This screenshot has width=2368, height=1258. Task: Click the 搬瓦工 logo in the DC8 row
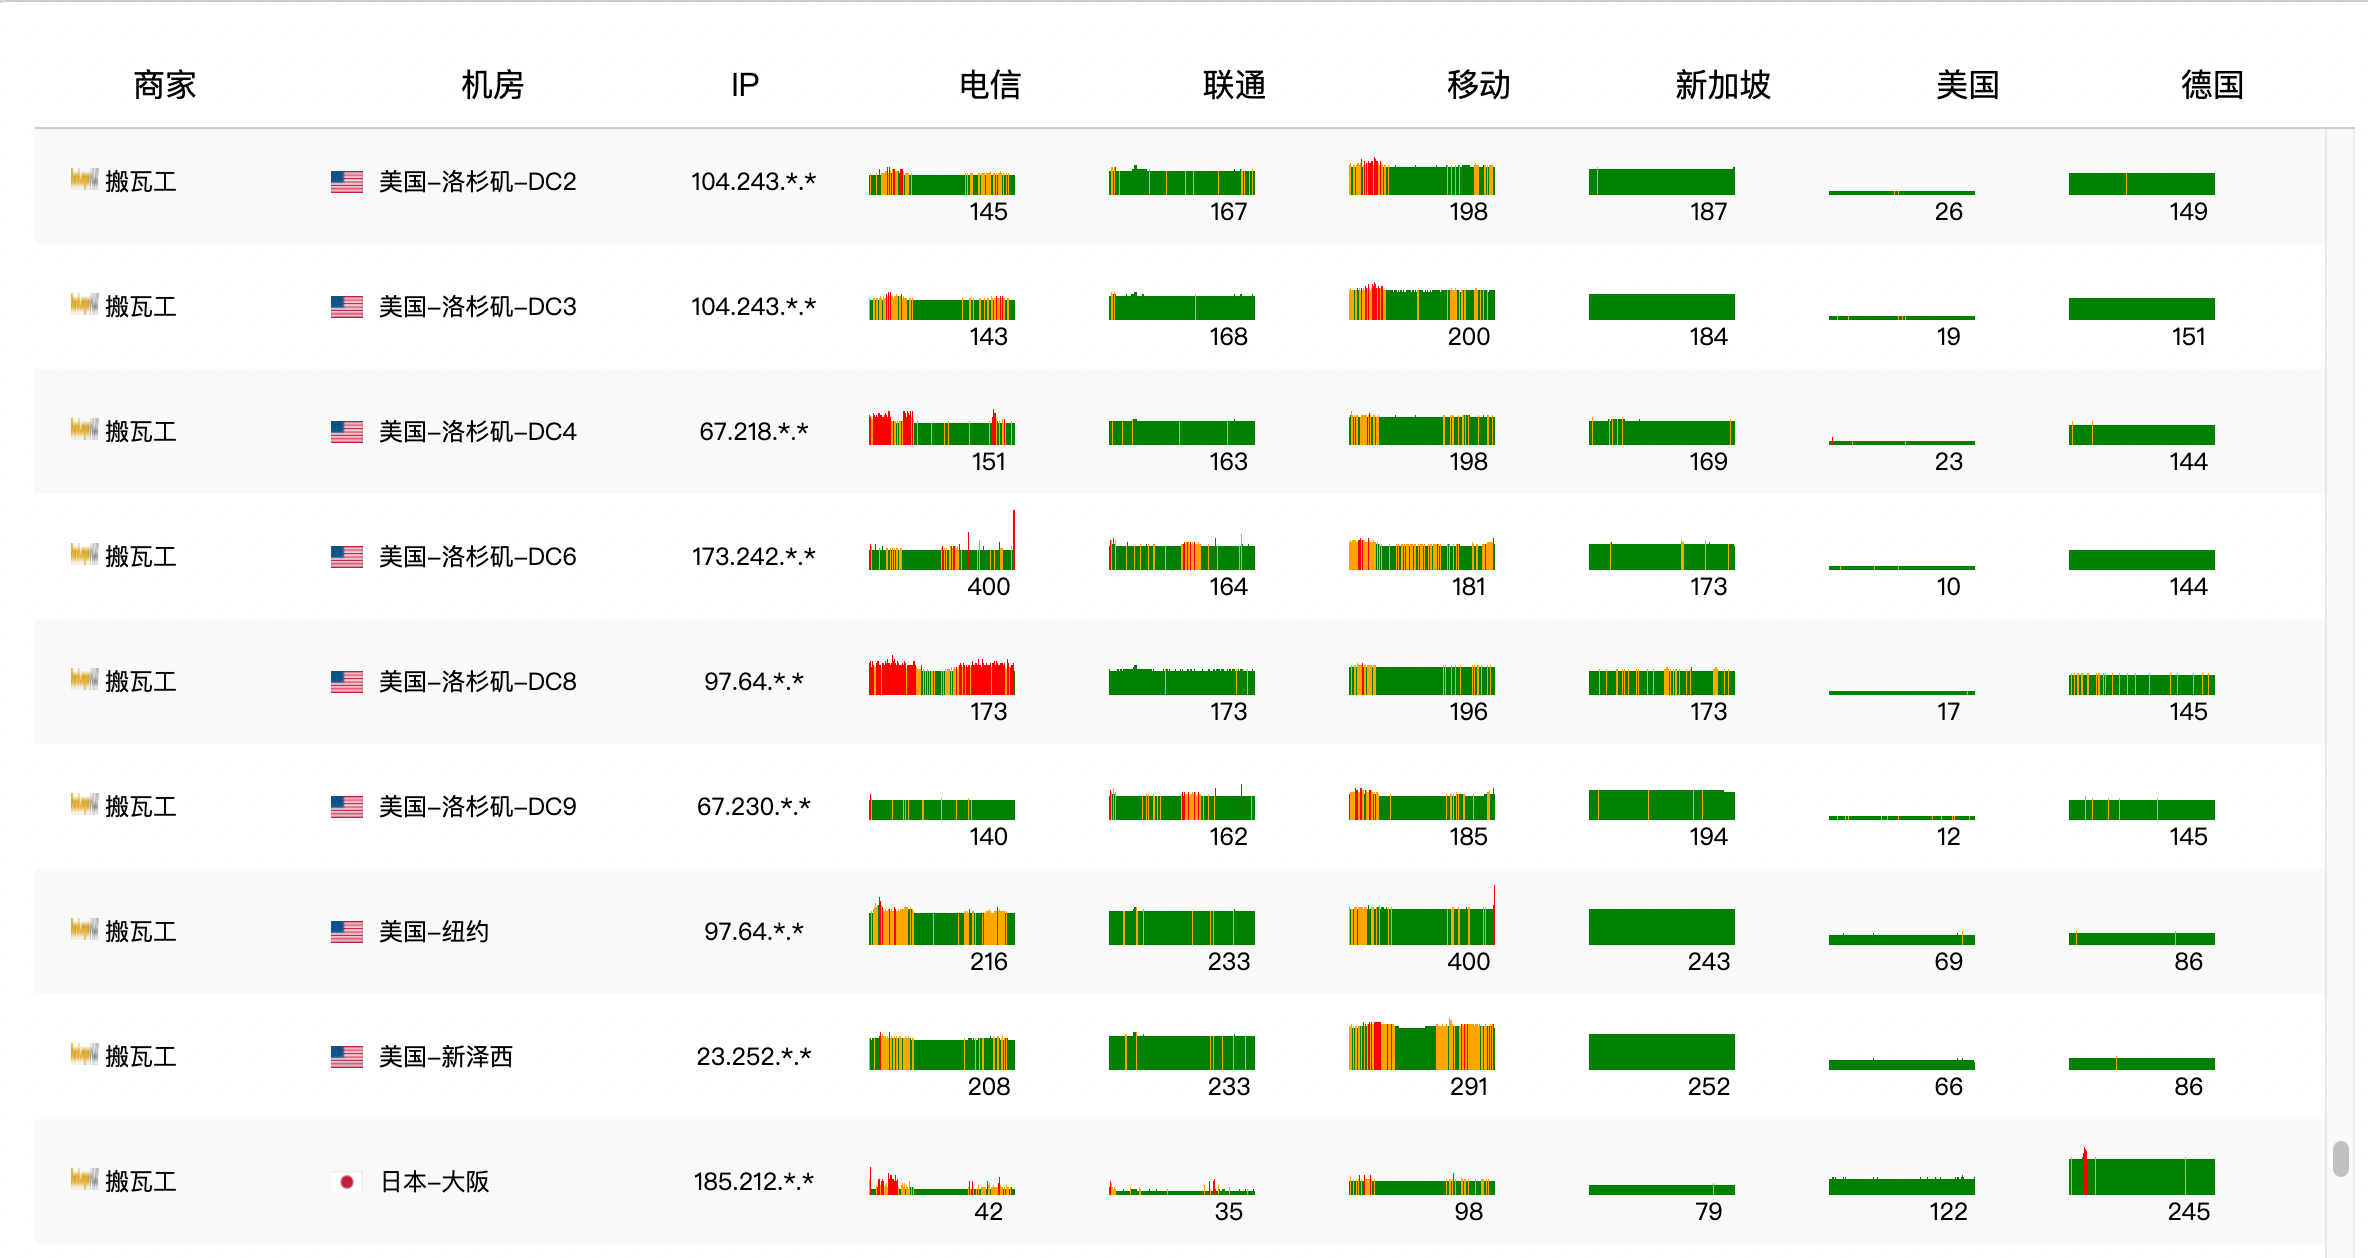(x=84, y=679)
